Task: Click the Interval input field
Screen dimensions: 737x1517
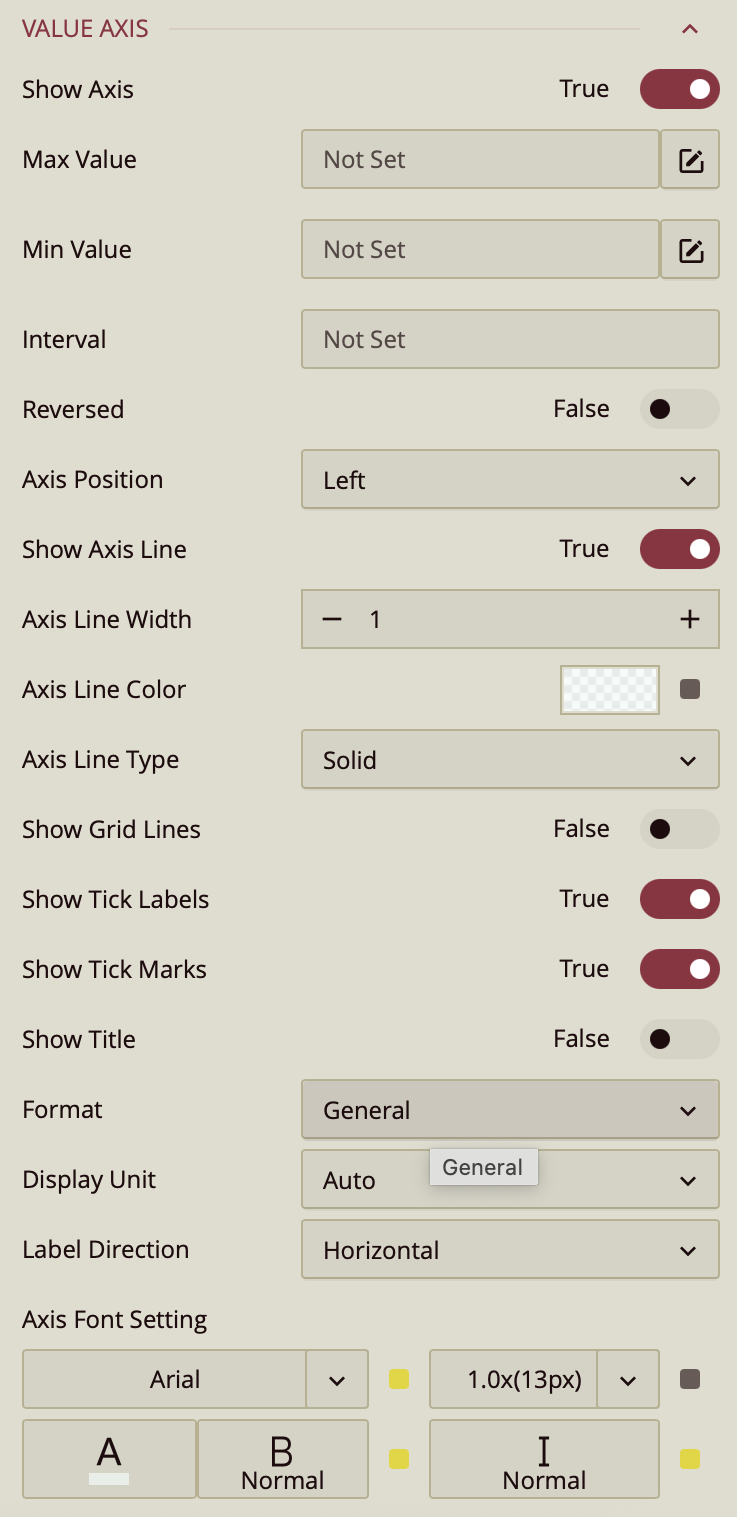Action: pos(510,339)
